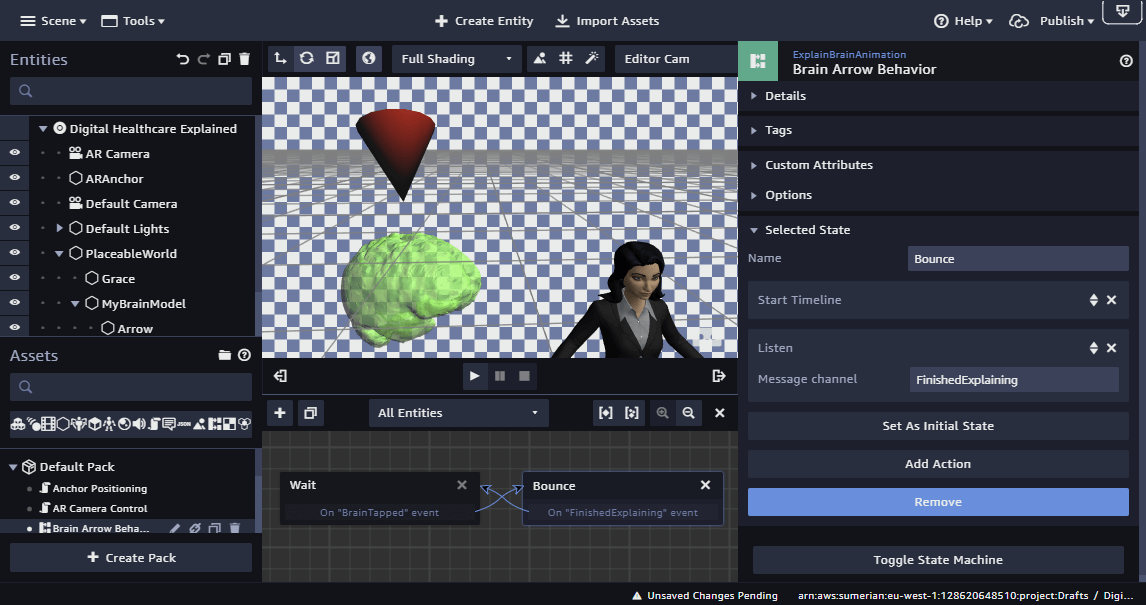Toggle visibility of Grace entity

pos(15,278)
